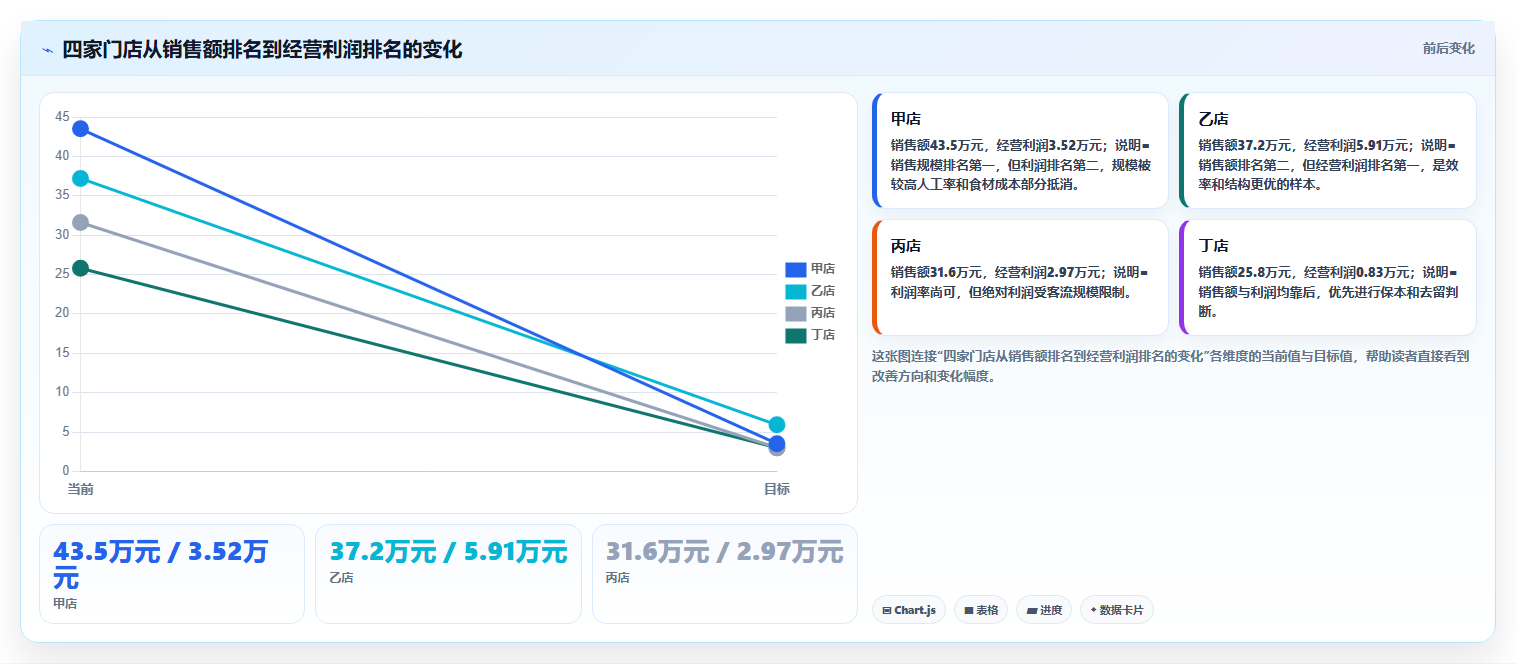This screenshot has width=1516, height=664.
Task: Click the 甲店 label under the blue KPI value
Action: (65, 604)
